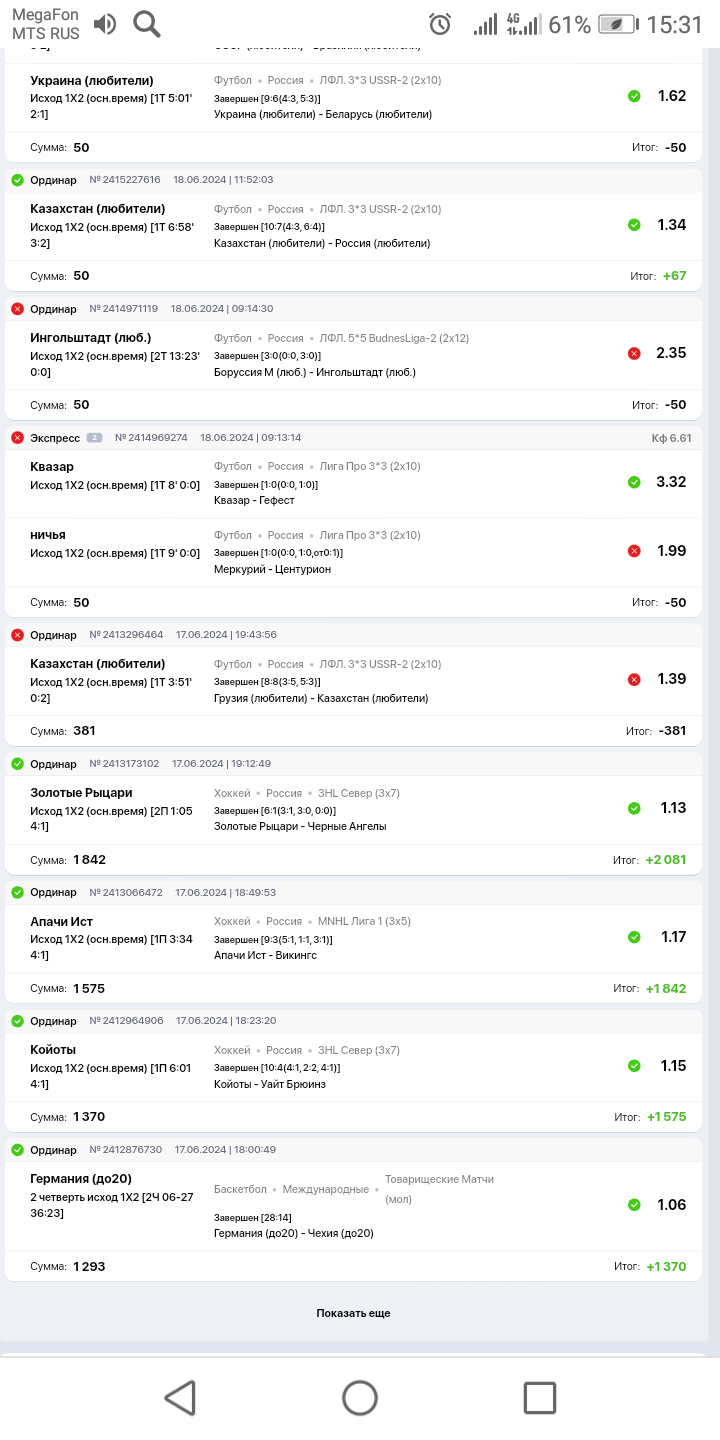
Task: Open bet number №2413296464
Action: click(x=126, y=635)
